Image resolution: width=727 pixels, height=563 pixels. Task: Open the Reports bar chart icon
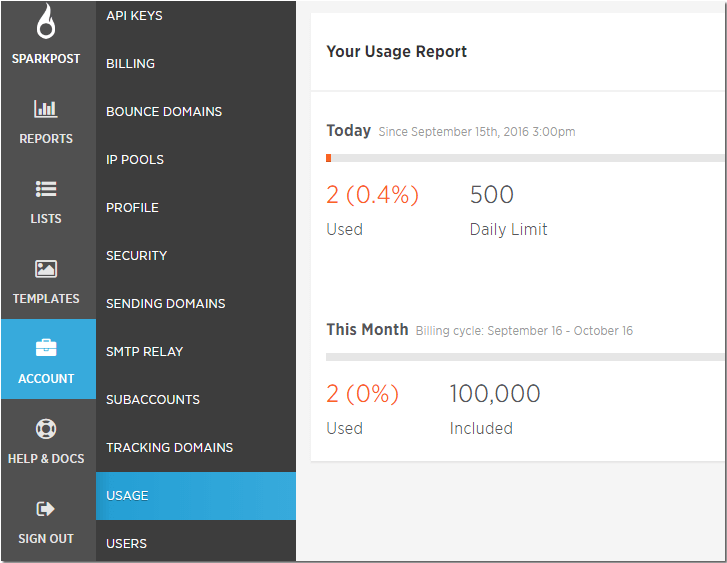click(45, 109)
